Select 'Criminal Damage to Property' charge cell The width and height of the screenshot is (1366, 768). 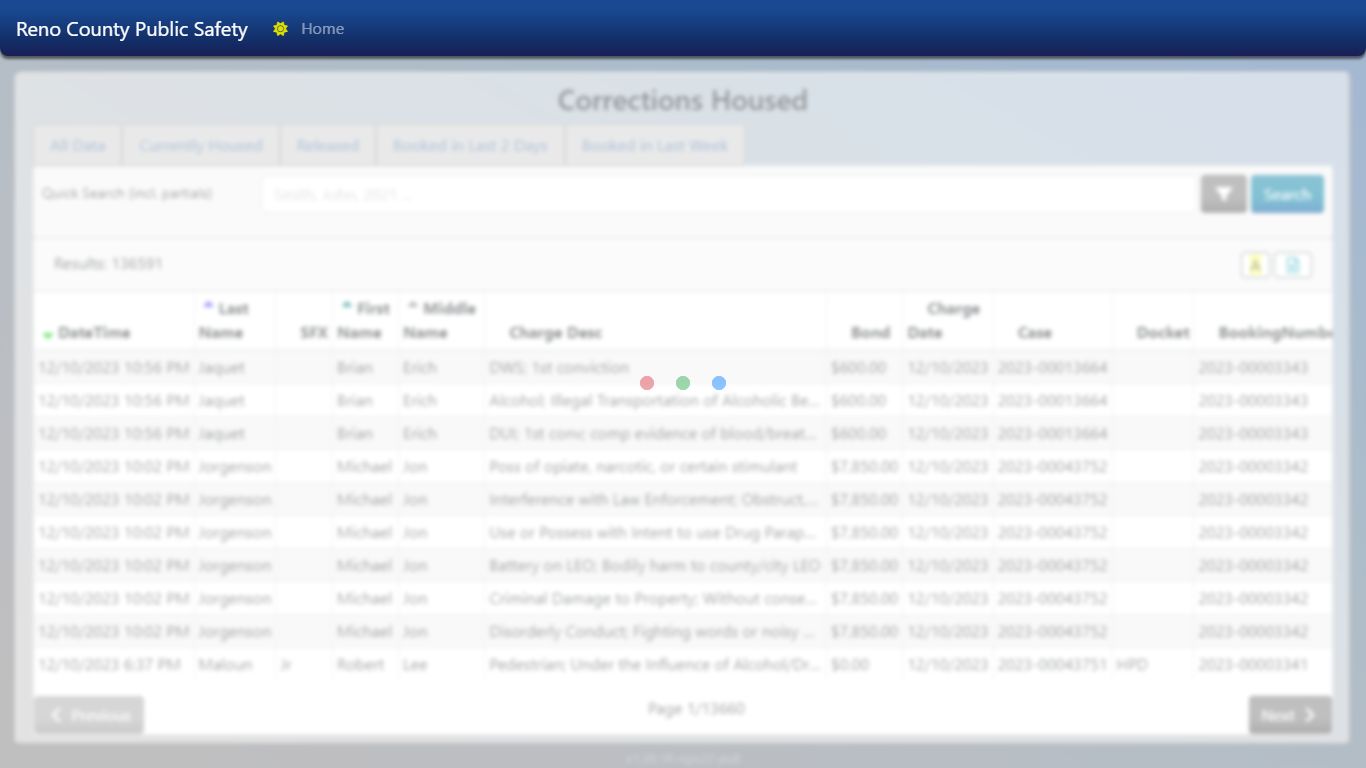coord(656,599)
